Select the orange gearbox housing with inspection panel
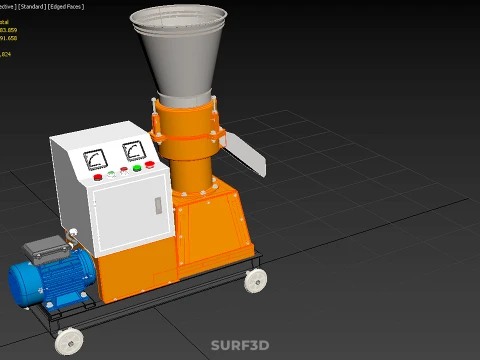The image size is (480, 360). (213, 230)
